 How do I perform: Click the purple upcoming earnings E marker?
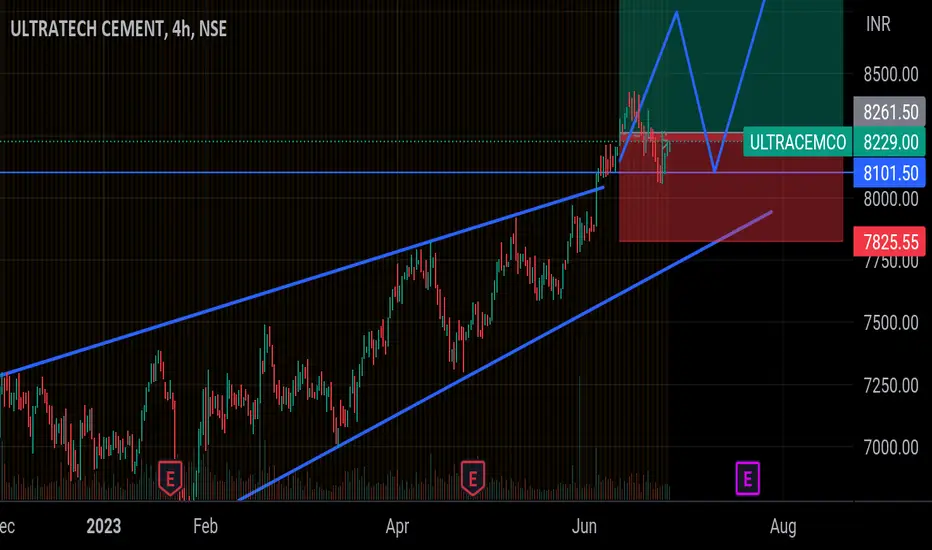pos(748,478)
